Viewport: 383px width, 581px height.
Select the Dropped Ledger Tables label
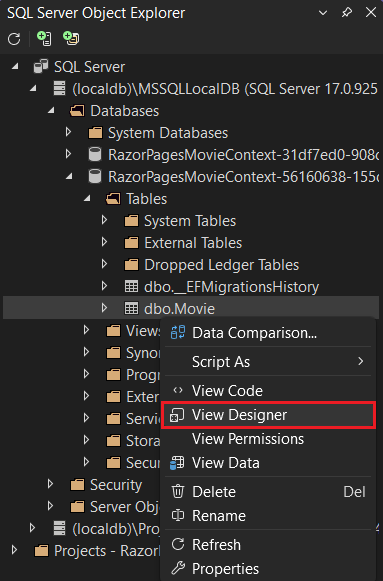point(222,265)
